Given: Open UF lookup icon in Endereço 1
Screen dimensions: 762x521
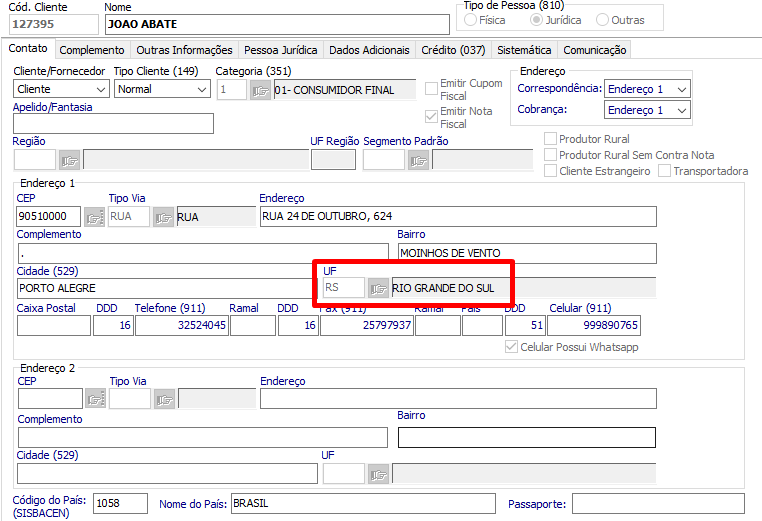Looking at the screenshot, I should click(378, 288).
